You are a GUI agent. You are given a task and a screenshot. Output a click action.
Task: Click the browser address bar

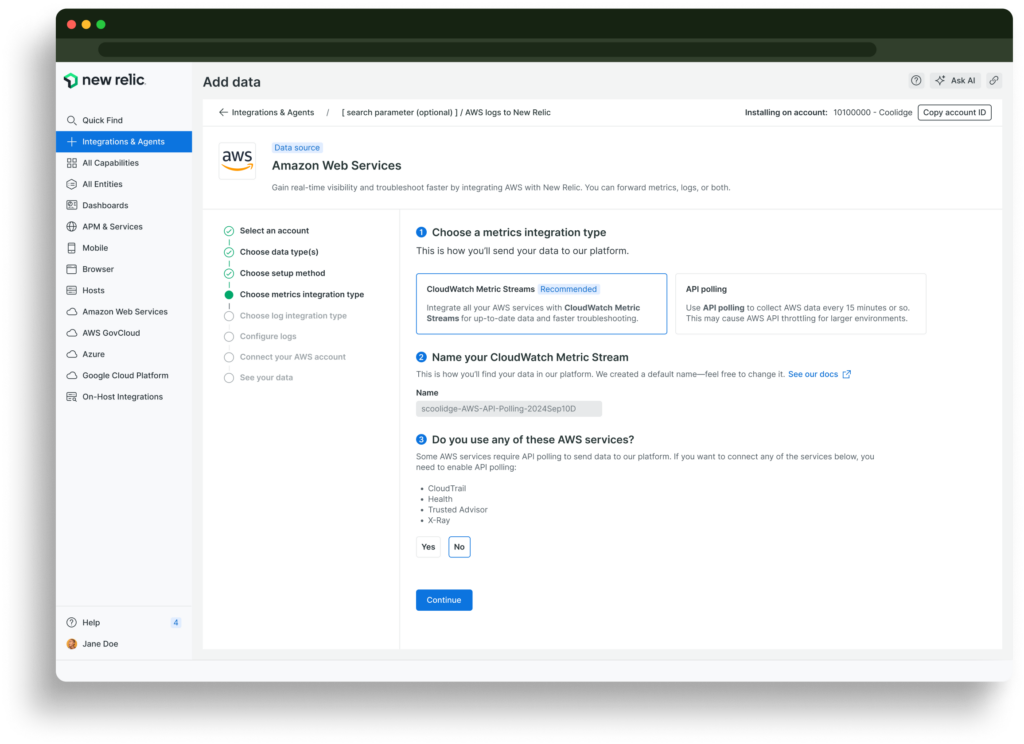click(487, 50)
